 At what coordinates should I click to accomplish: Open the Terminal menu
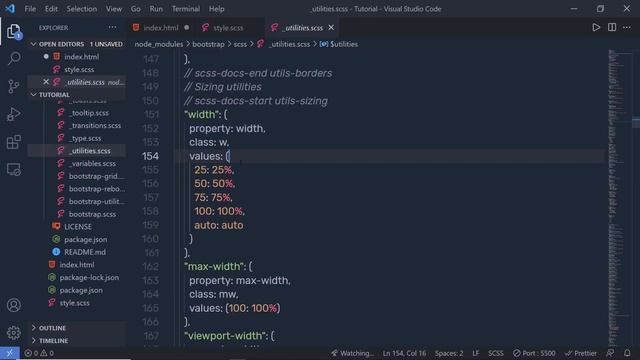(186, 9)
